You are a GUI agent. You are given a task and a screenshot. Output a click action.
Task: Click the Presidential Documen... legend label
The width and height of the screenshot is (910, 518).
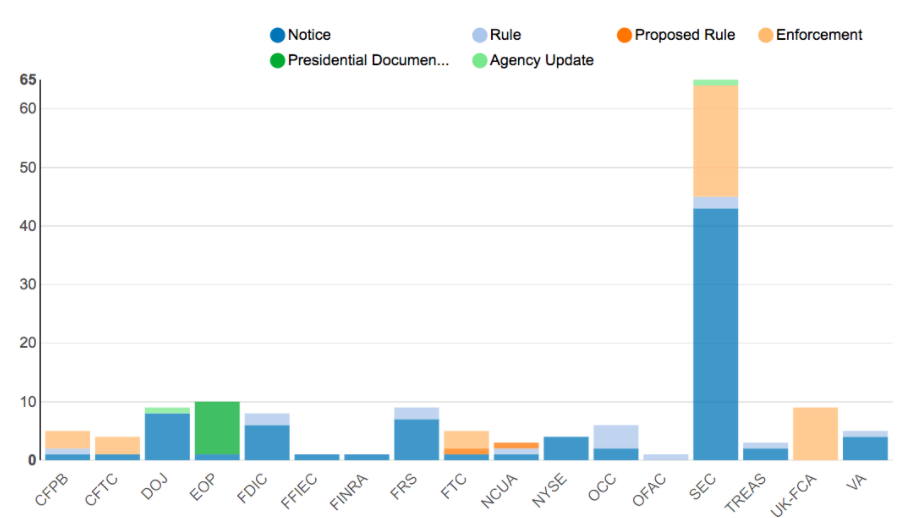coord(369,60)
